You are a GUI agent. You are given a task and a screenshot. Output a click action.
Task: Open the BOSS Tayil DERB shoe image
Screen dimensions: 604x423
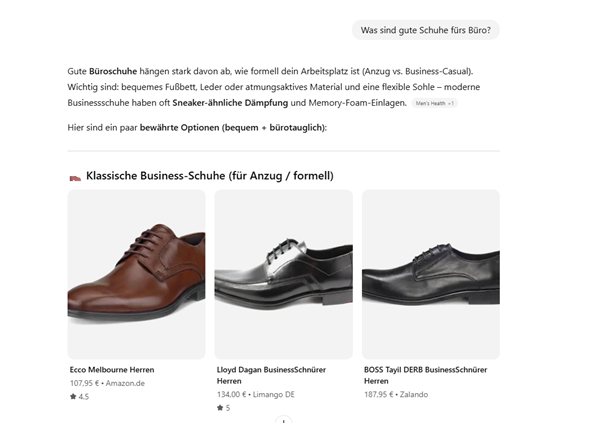tap(430, 273)
